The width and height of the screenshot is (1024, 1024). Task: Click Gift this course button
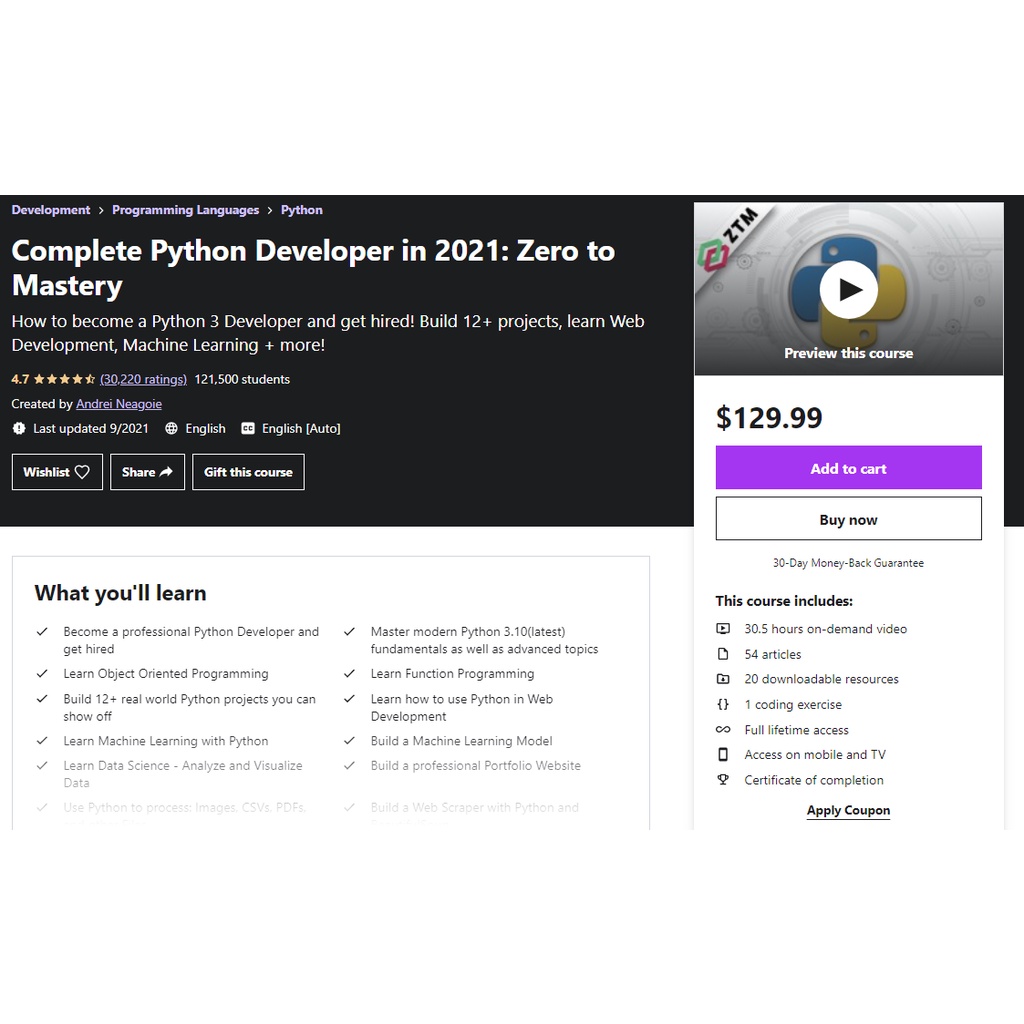coord(248,472)
